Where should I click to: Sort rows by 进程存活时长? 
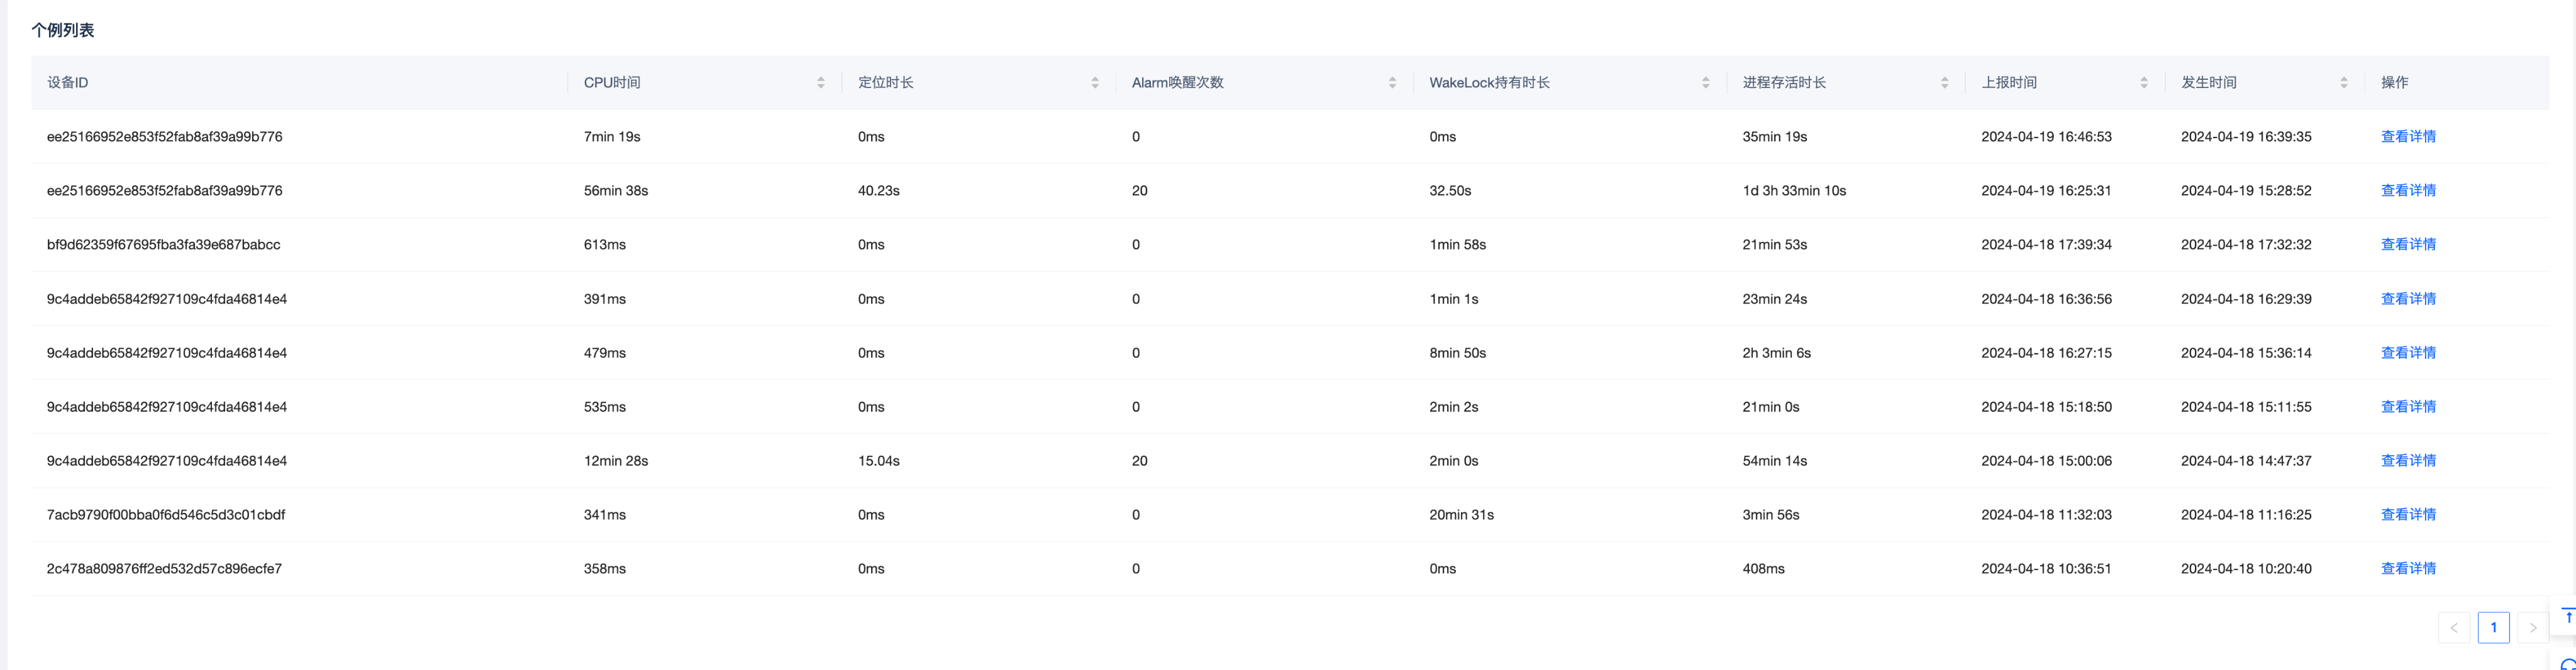[1943, 83]
